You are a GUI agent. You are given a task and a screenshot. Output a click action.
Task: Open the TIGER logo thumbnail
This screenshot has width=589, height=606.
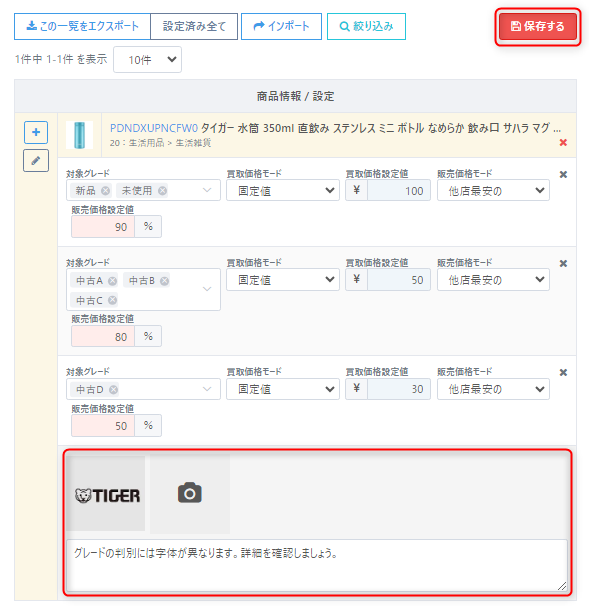point(106,494)
